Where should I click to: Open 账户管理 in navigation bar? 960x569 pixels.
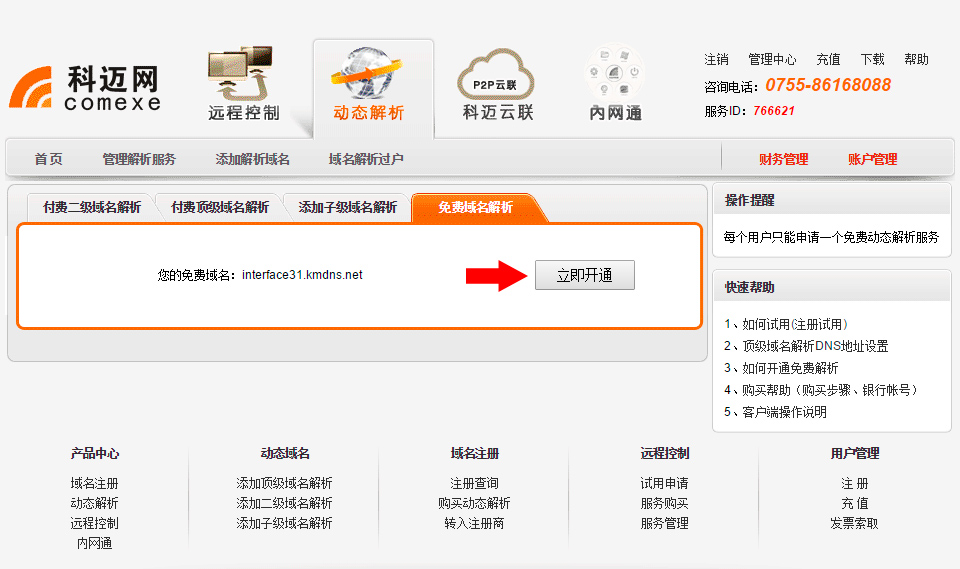point(872,159)
